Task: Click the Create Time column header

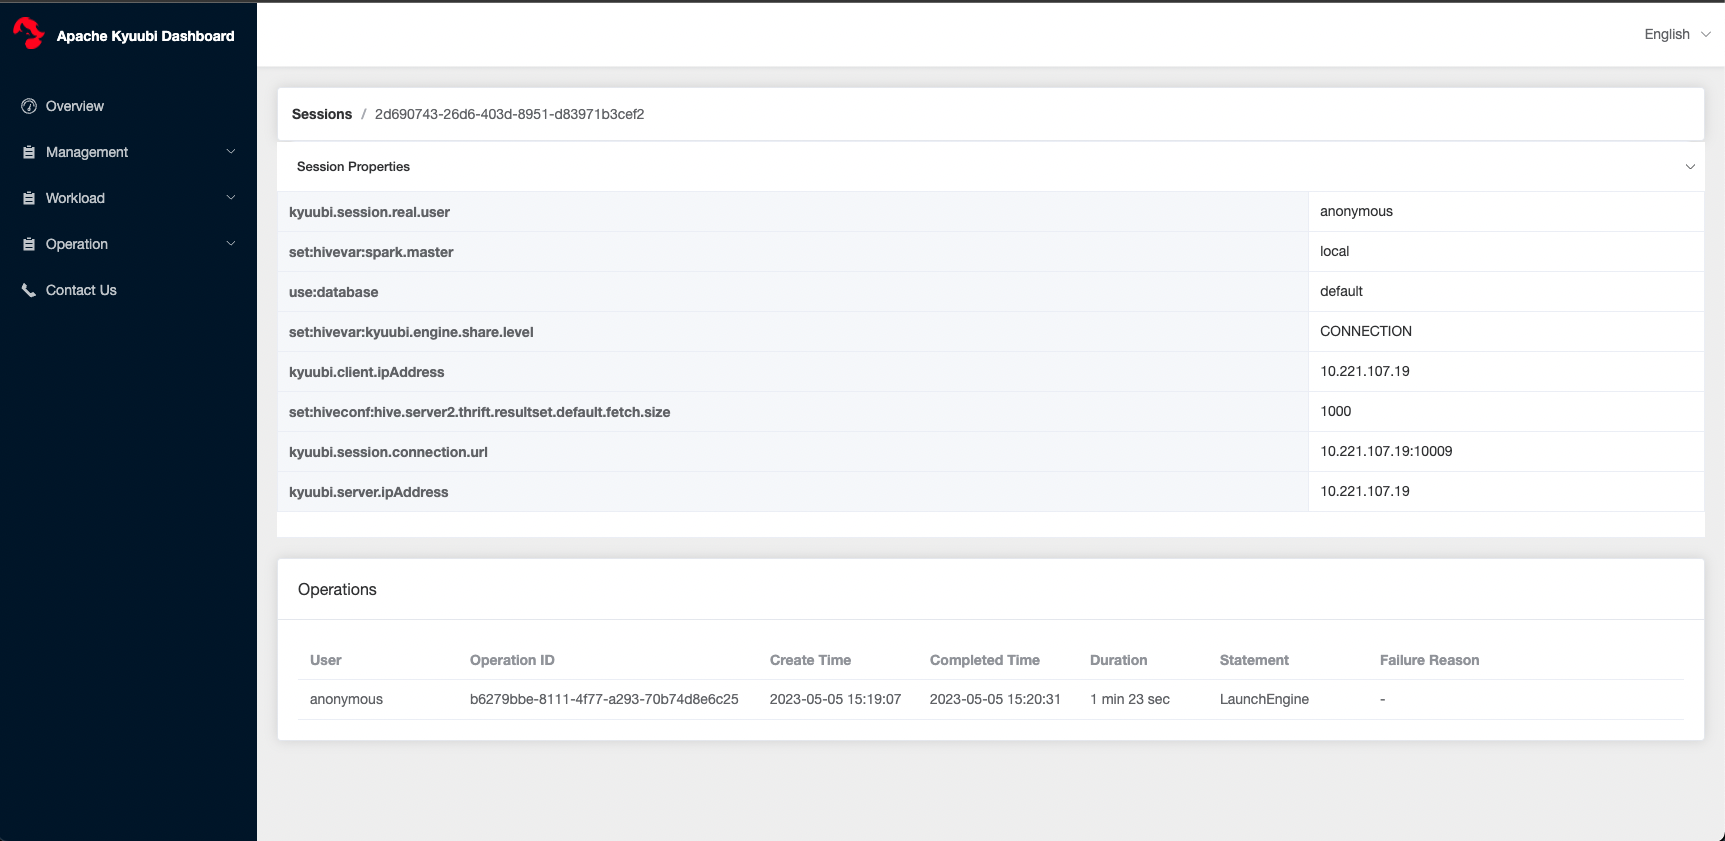Action: [x=810, y=660]
